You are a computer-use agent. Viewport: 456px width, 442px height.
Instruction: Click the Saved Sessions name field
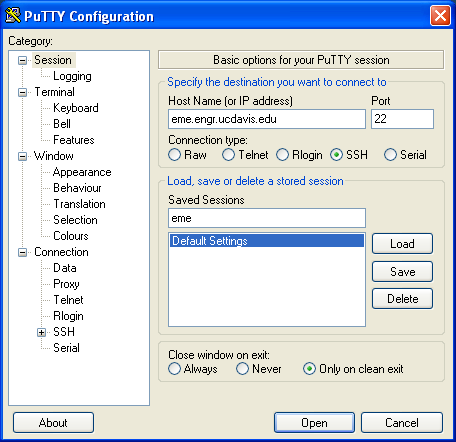coord(267,218)
